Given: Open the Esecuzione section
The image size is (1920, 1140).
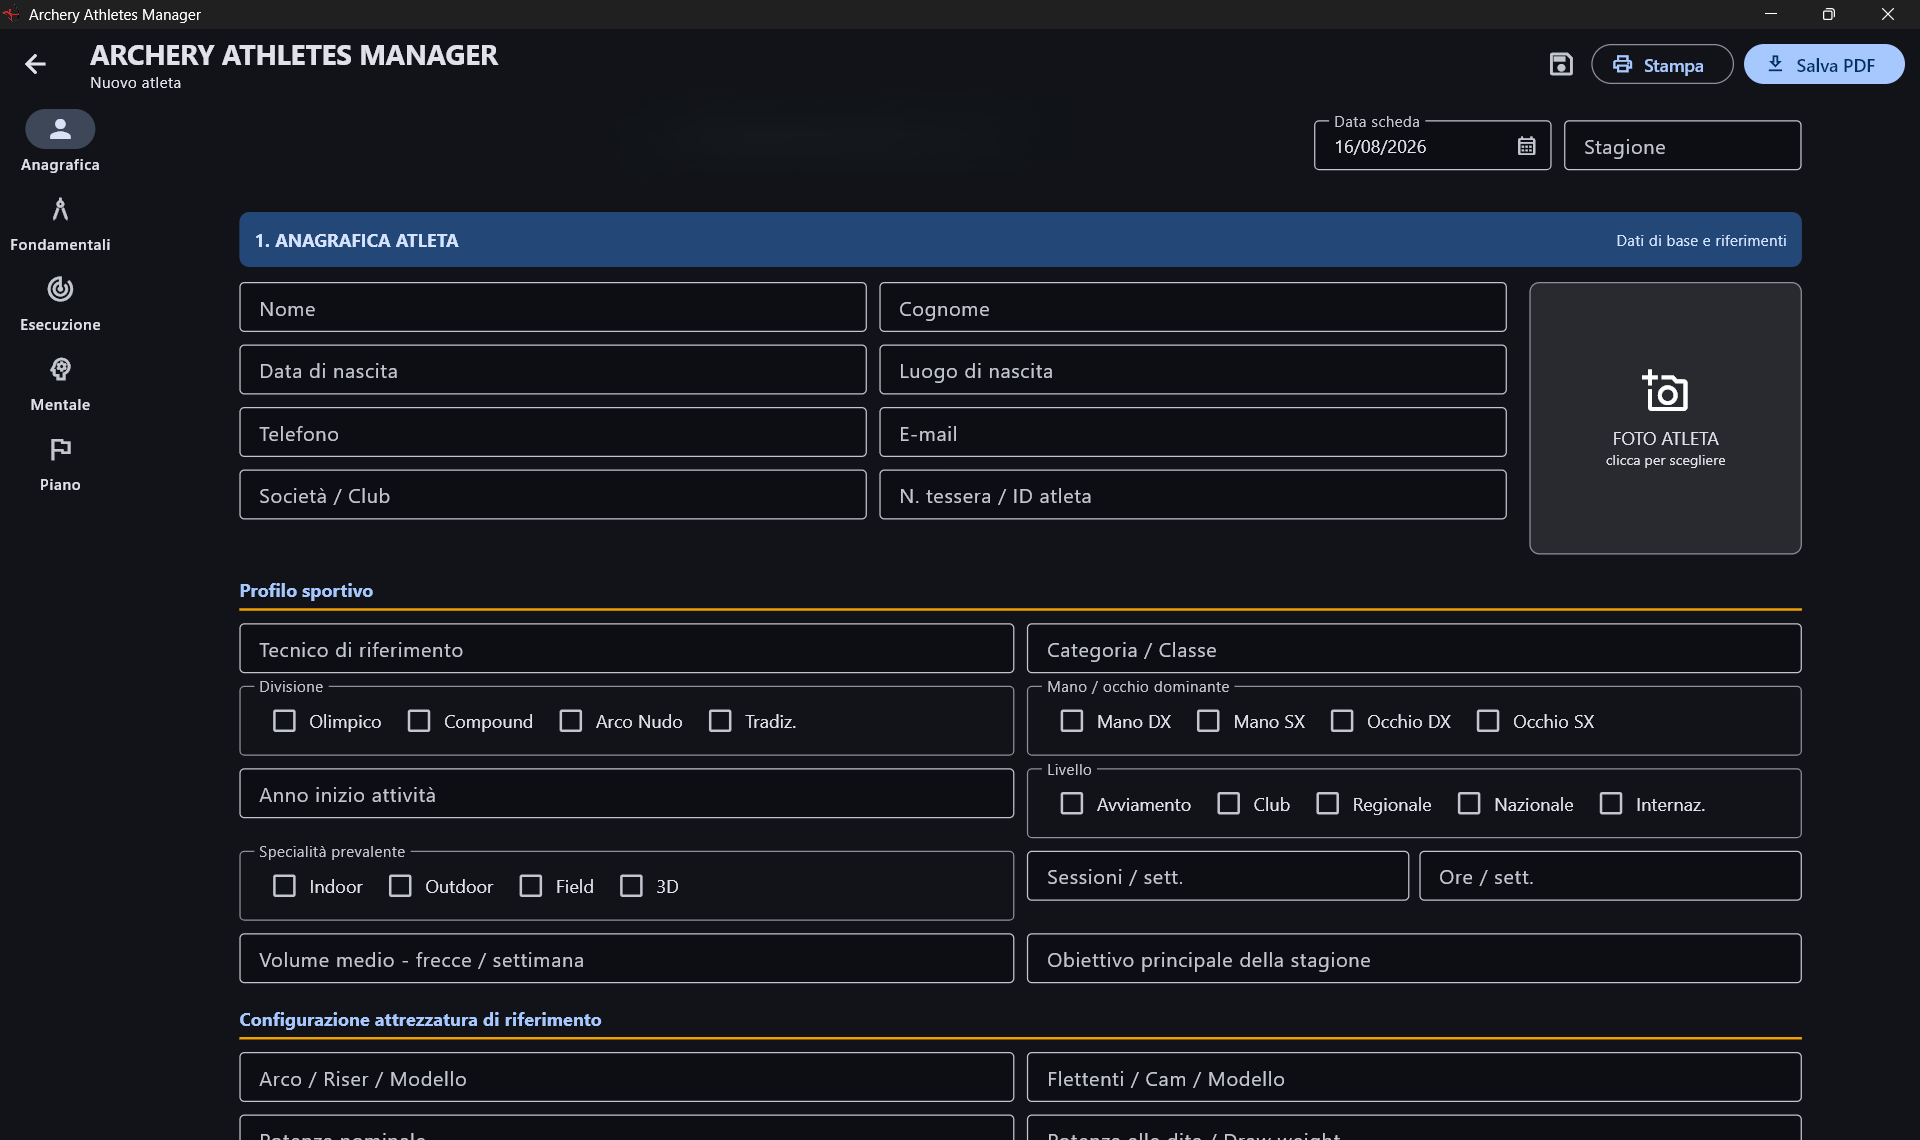Looking at the screenshot, I should tap(60, 304).
